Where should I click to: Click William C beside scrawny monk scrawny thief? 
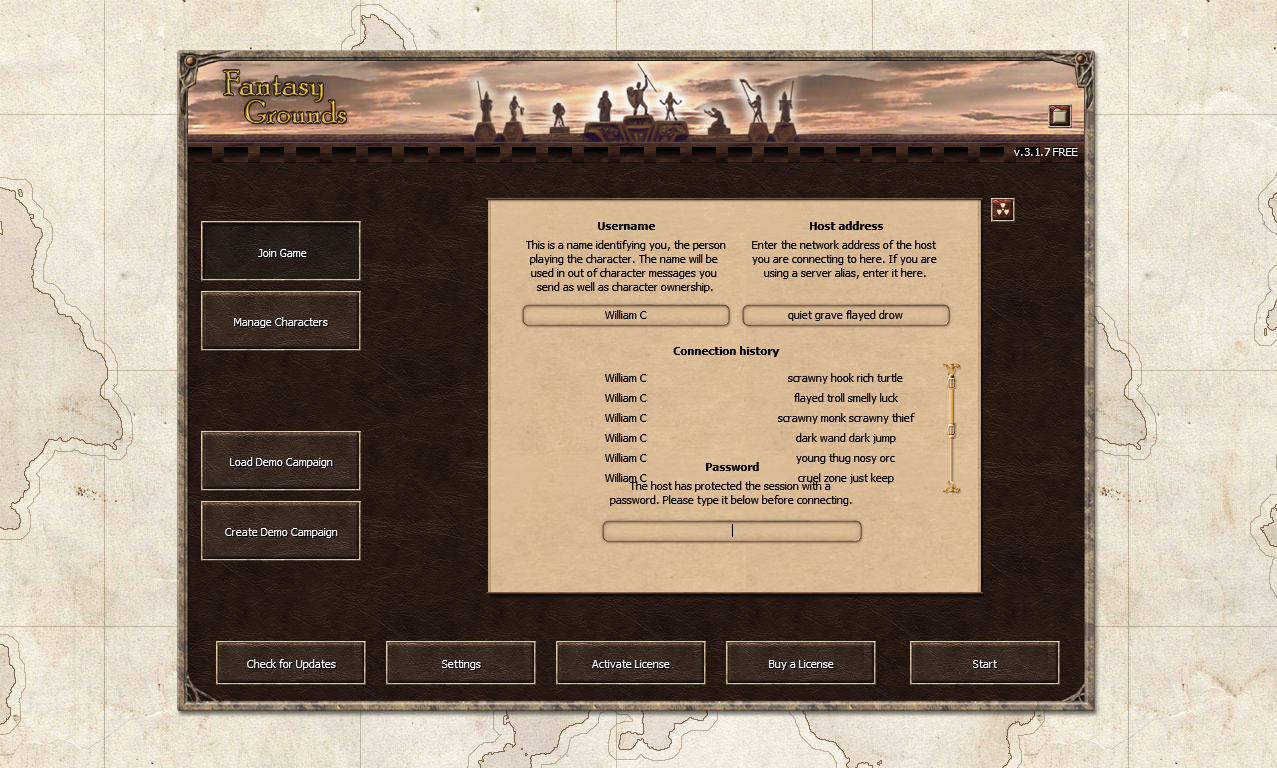[x=626, y=418]
